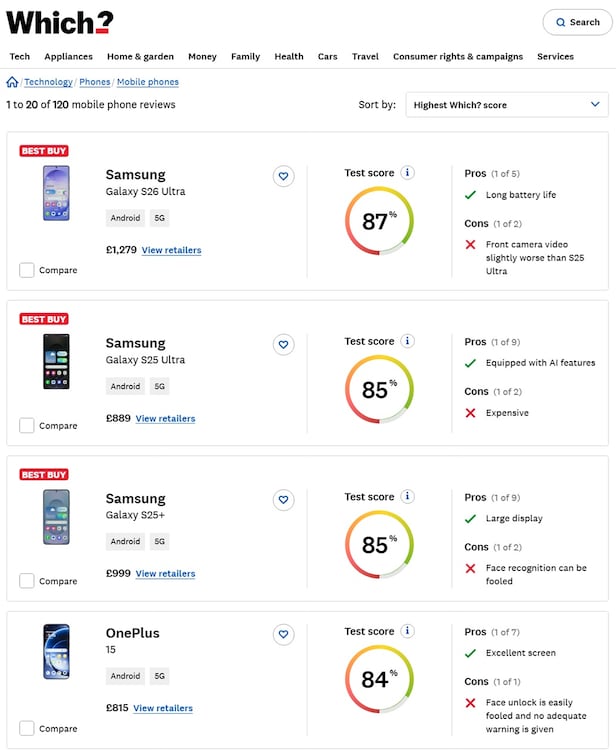Open the Samsung Galaxy S25+ phone thumbnail
616x756 pixels.
[x=57, y=516]
